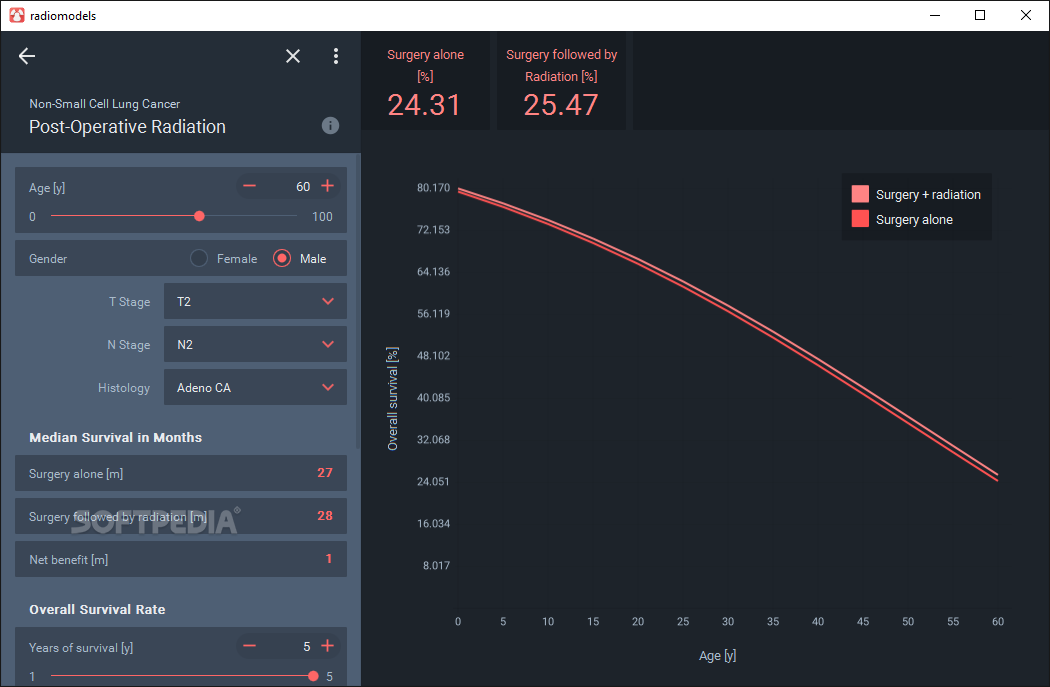
Task: Select the Female gender radio button
Action: pos(199,258)
